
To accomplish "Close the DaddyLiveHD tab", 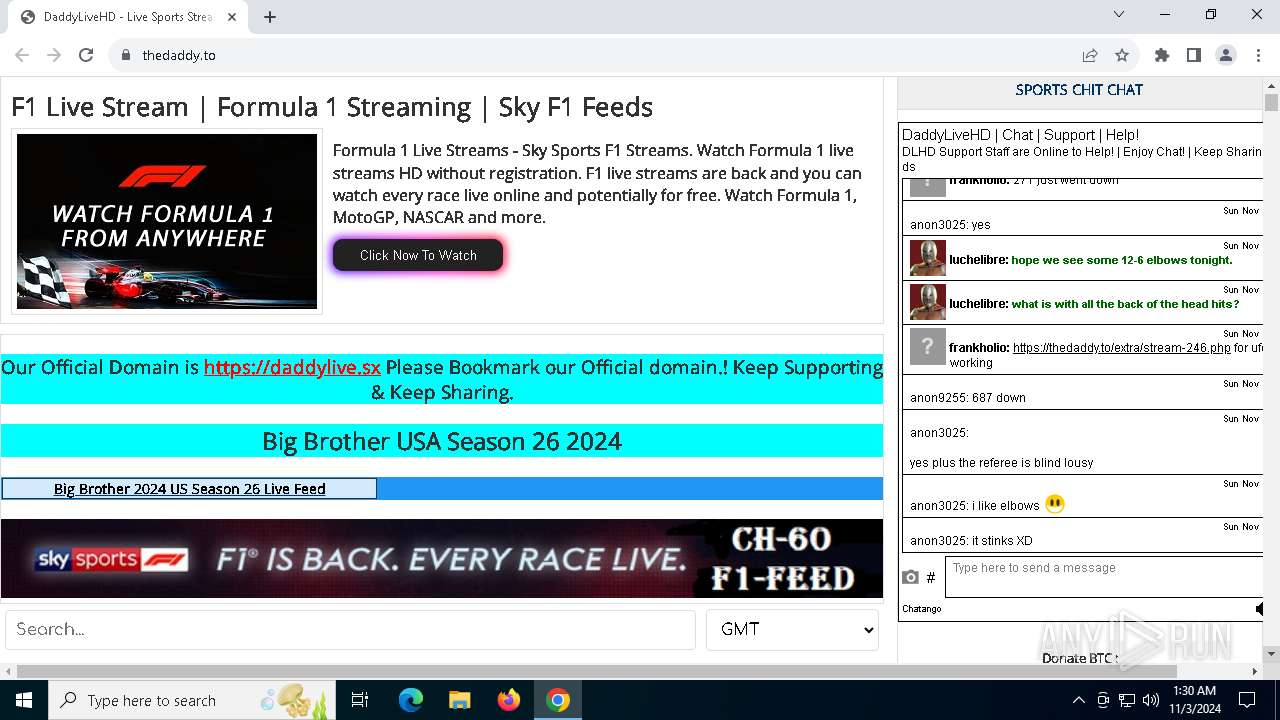I will (x=232, y=17).
